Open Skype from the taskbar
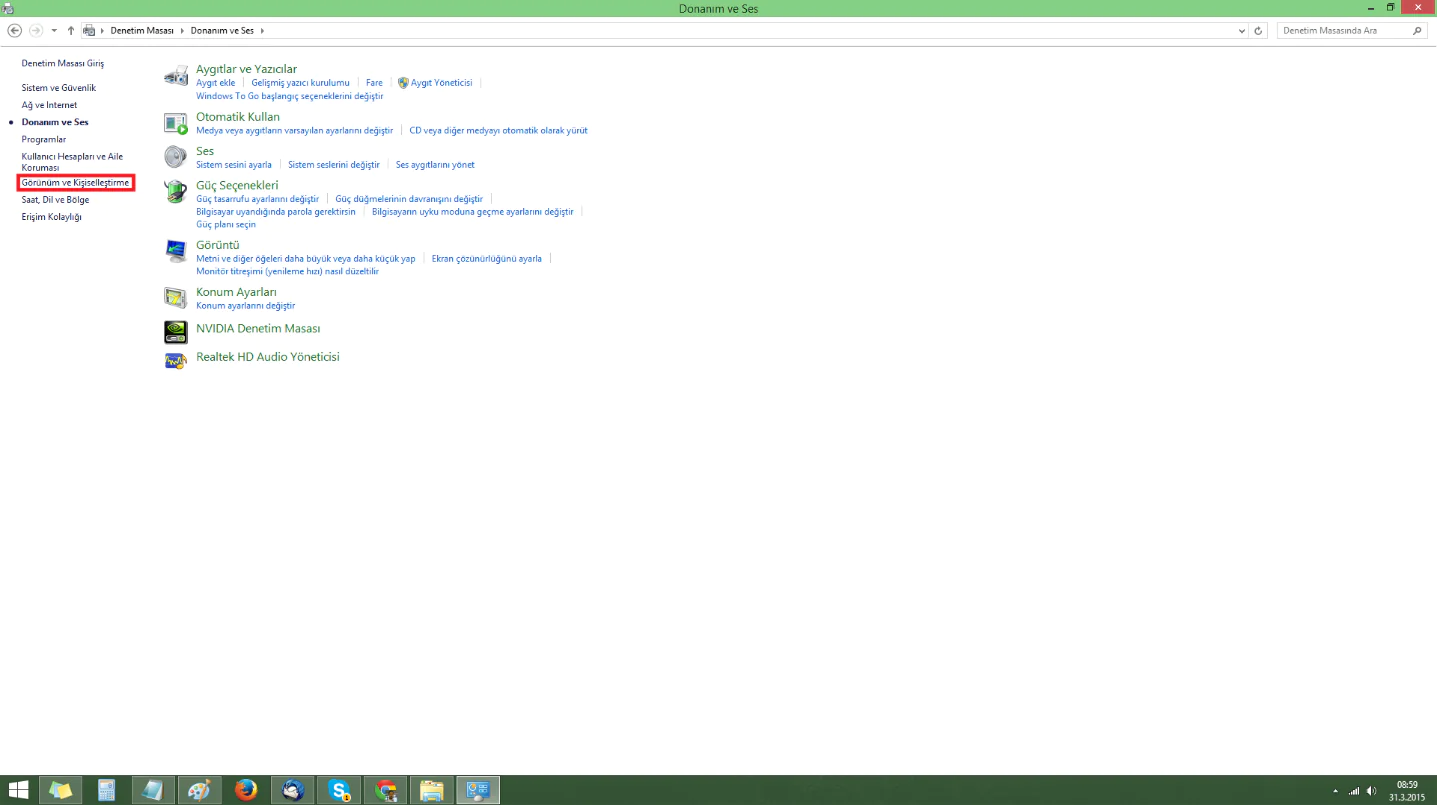Viewport: 1437px width, 805px height. pyautogui.click(x=338, y=789)
